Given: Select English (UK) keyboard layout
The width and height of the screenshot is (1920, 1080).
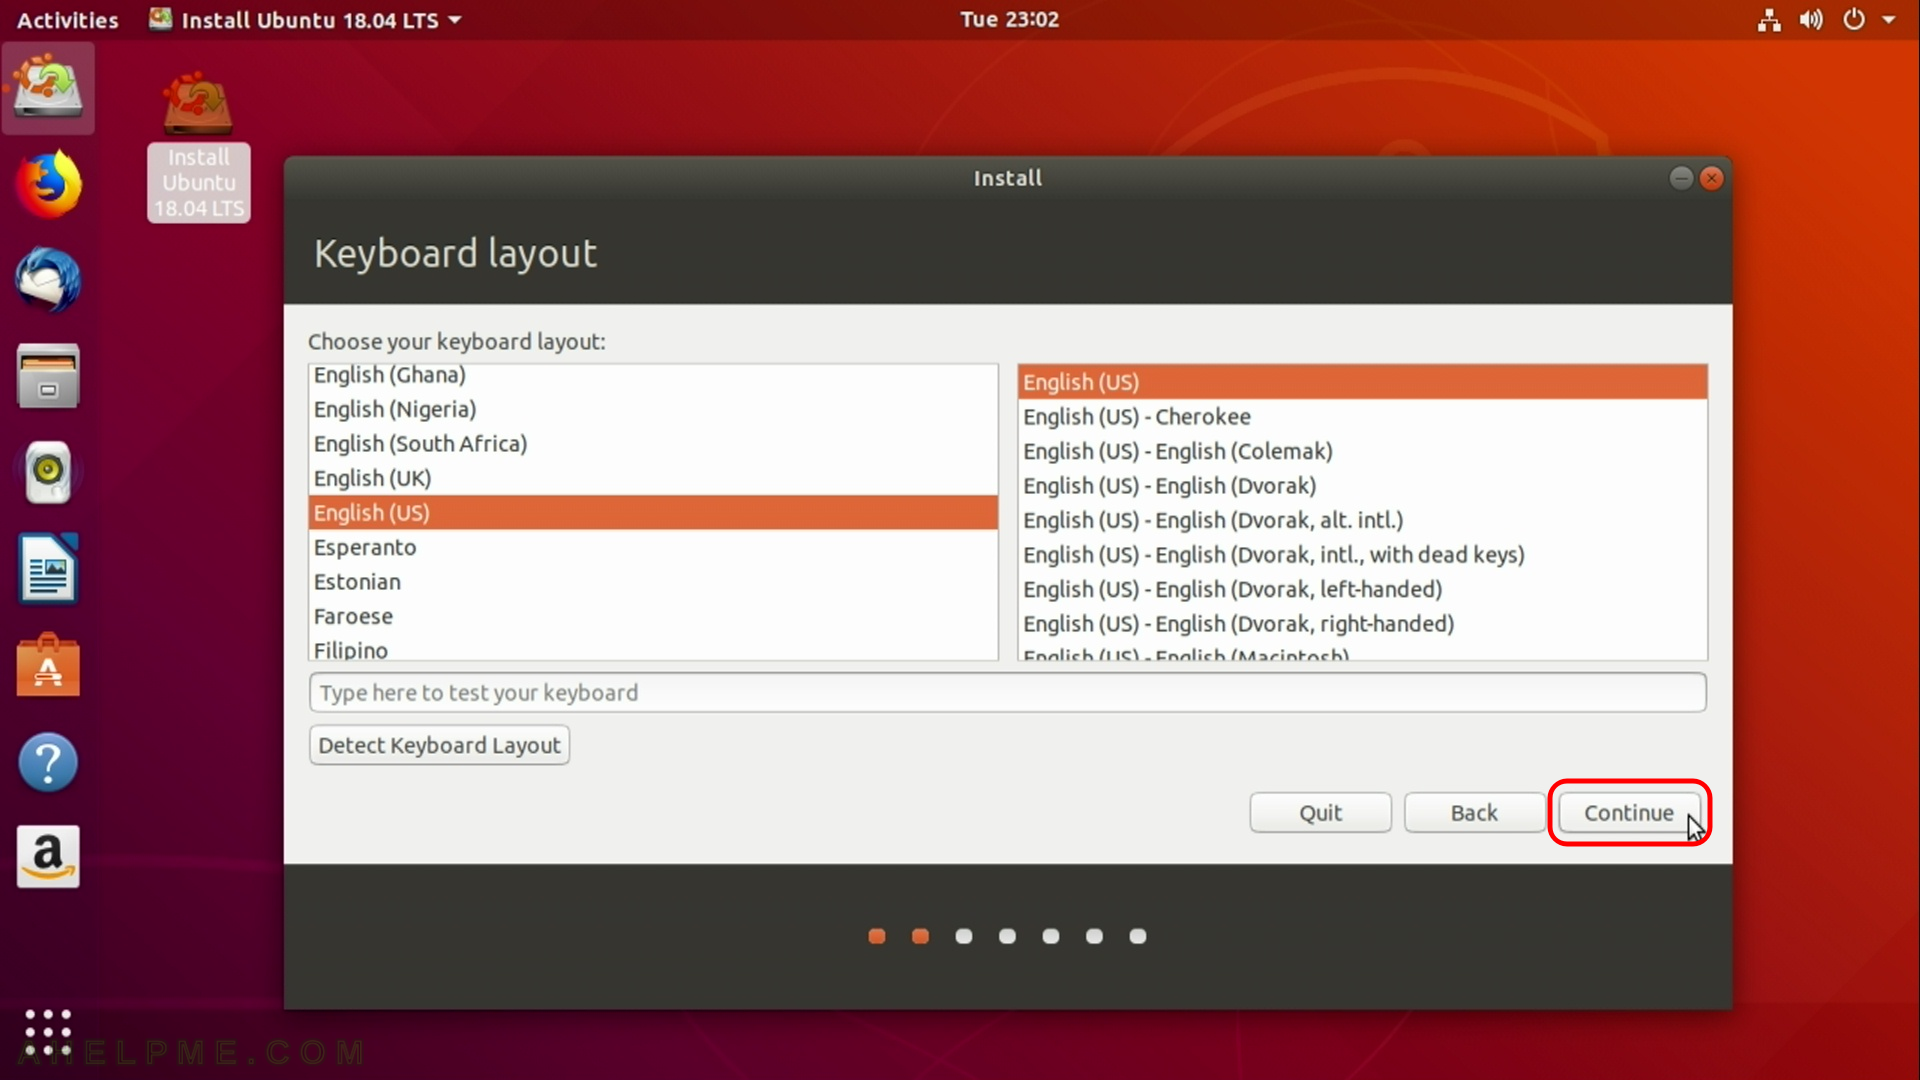Looking at the screenshot, I should tap(372, 477).
